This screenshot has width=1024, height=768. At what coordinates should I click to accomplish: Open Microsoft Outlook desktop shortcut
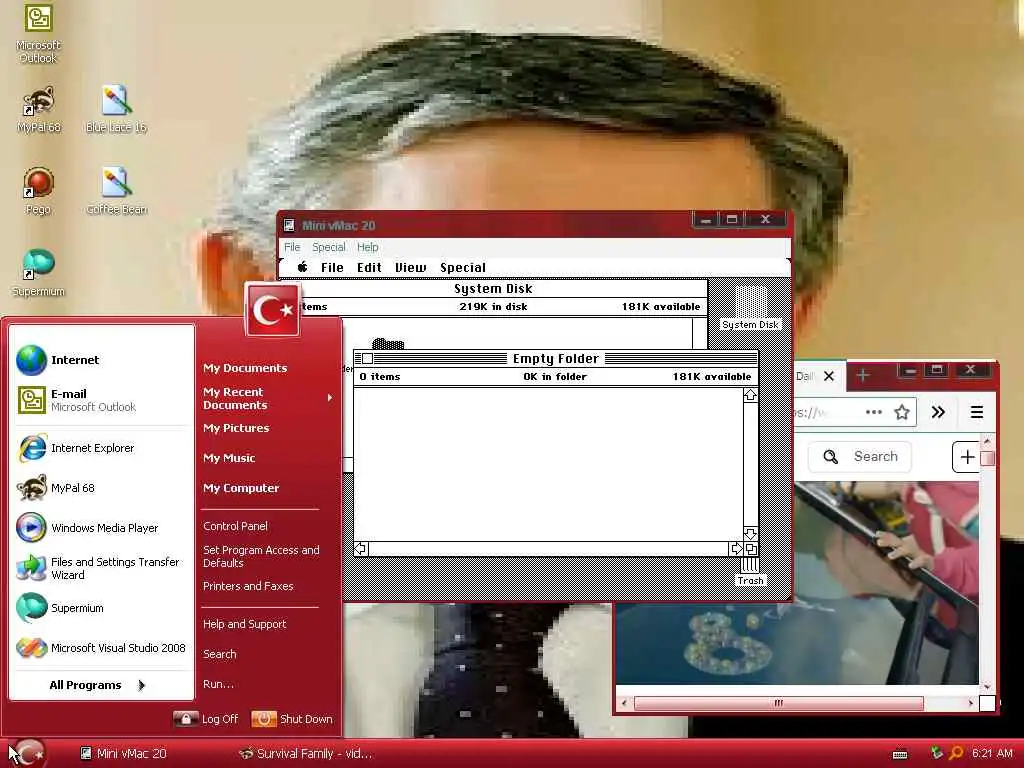(x=38, y=33)
